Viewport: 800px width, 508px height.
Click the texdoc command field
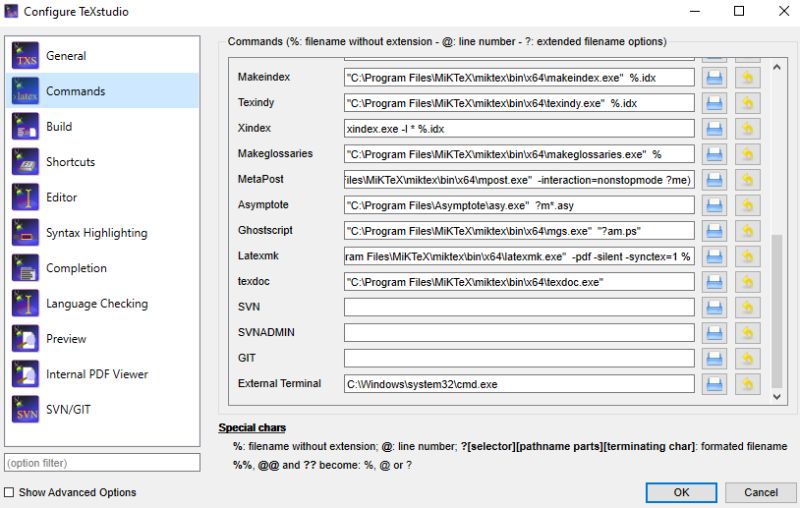tap(519, 282)
